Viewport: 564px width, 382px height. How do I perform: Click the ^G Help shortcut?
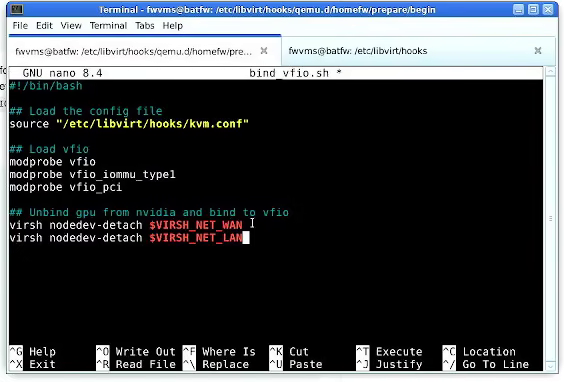click(x=33, y=351)
